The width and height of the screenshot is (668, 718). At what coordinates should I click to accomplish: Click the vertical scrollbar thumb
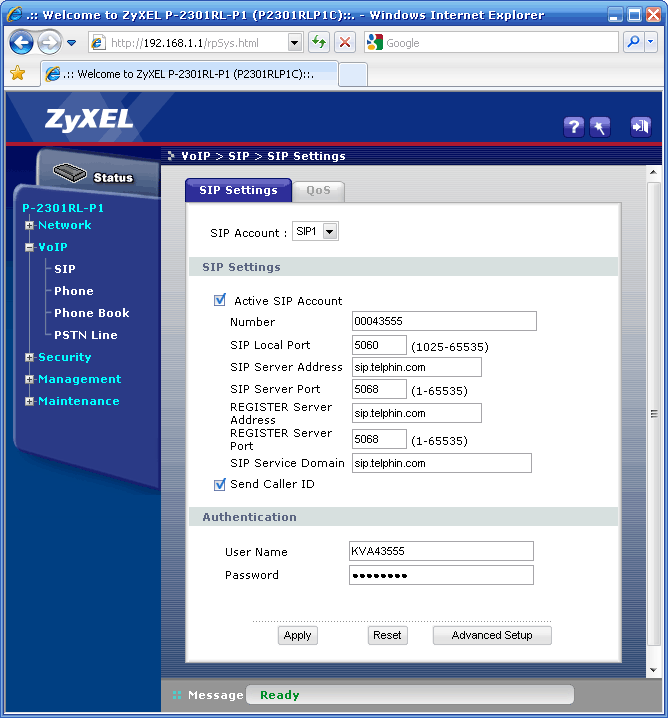tap(654, 413)
